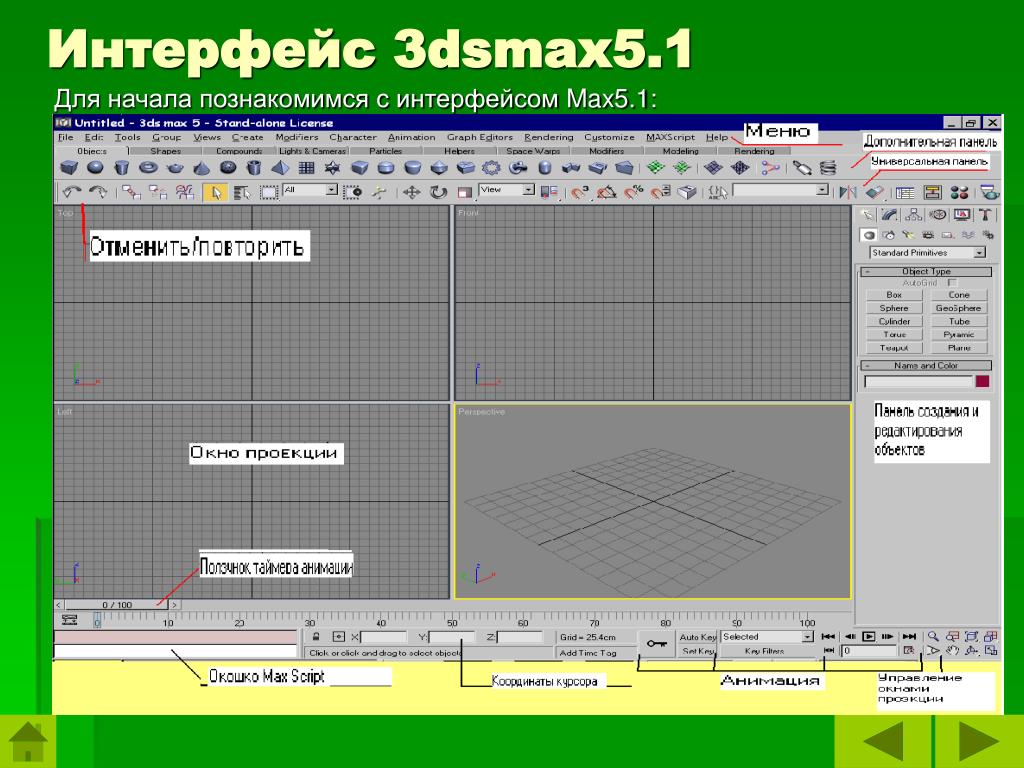Click the Zoom magnifier viewport control

pos(933,636)
